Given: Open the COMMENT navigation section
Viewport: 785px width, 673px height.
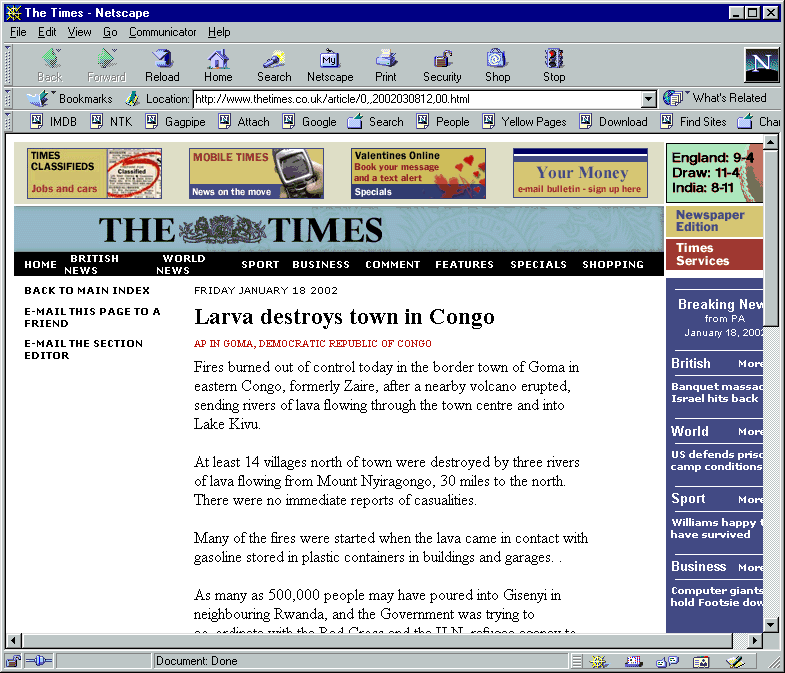Looking at the screenshot, I should (392, 264).
